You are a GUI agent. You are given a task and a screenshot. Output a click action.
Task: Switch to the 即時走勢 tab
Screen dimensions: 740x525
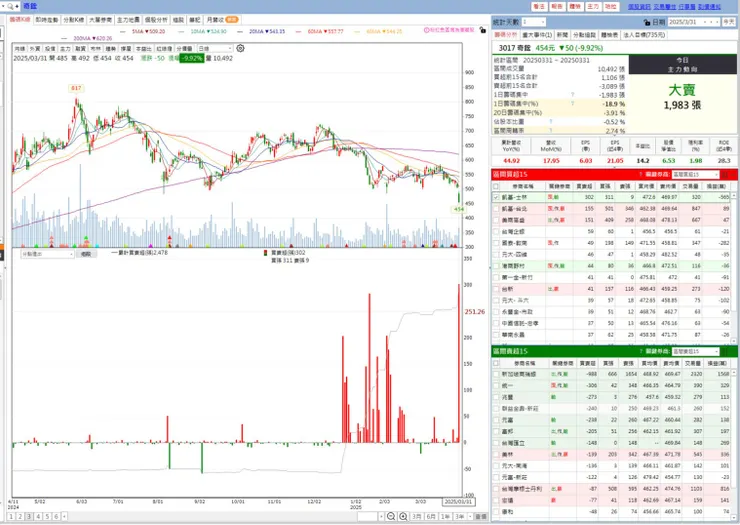pyautogui.click(x=47, y=19)
